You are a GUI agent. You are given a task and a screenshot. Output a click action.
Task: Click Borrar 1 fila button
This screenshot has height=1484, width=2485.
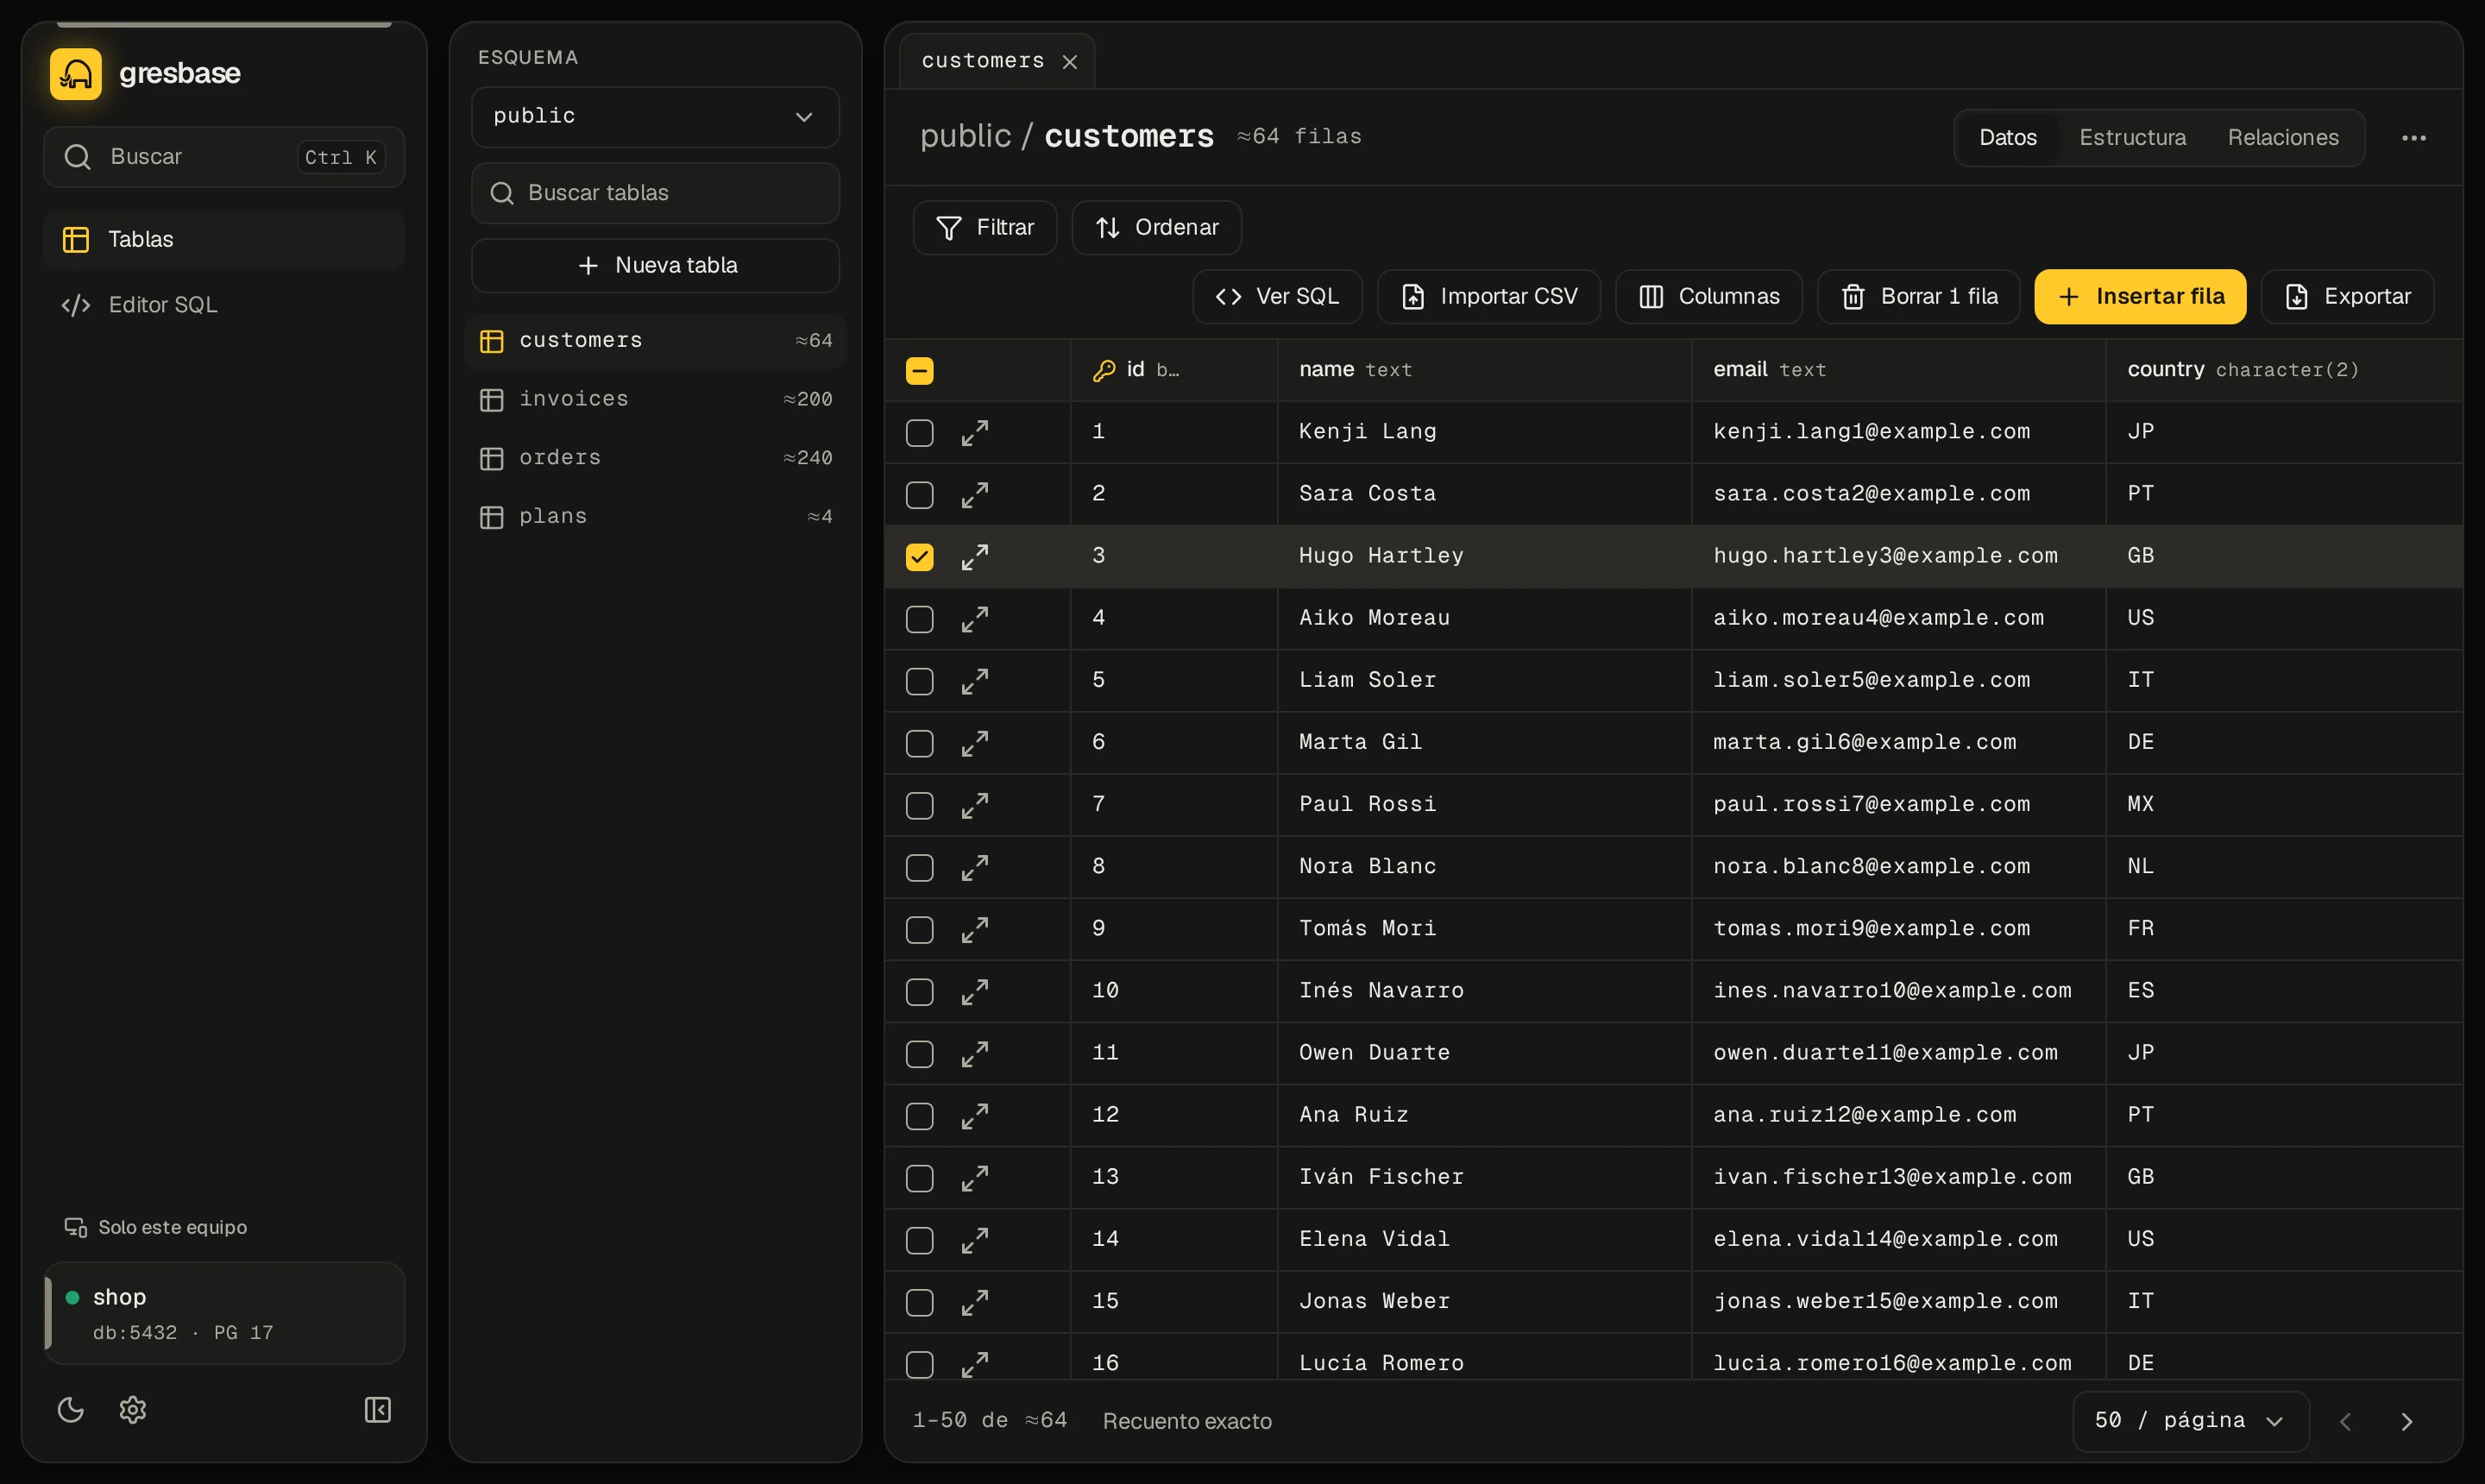pos(1918,297)
